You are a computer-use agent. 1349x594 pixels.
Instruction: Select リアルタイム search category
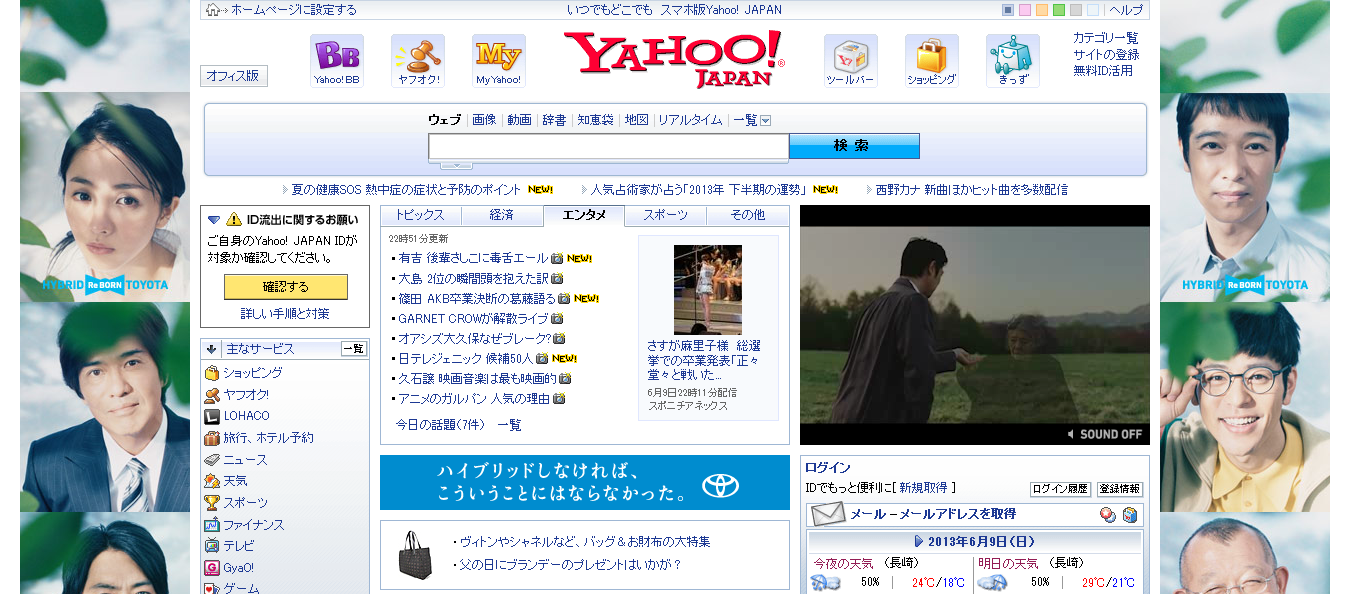[690, 120]
